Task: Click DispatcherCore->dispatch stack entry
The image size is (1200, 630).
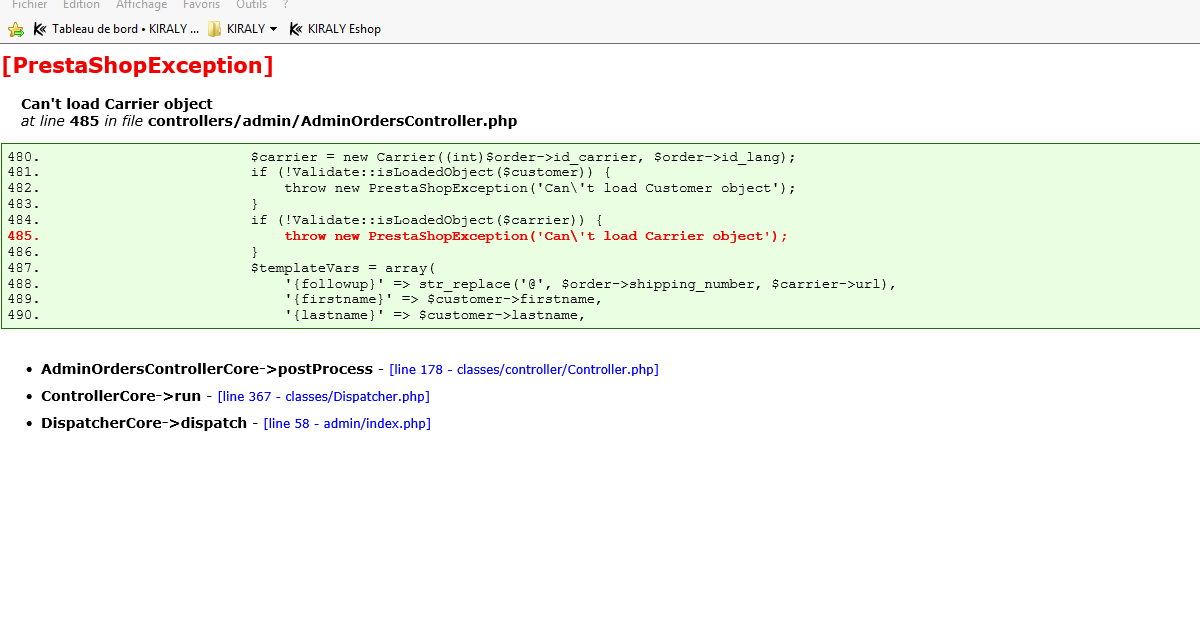Action: [144, 423]
